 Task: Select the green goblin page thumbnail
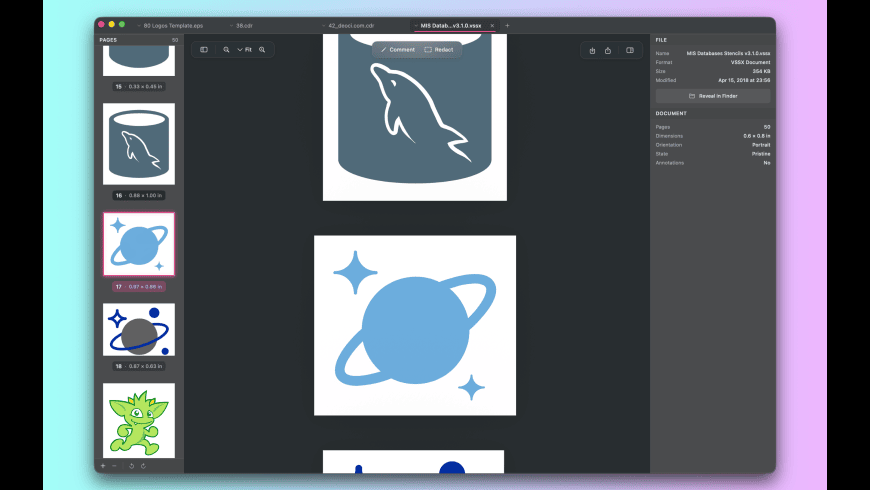(x=139, y=421)
